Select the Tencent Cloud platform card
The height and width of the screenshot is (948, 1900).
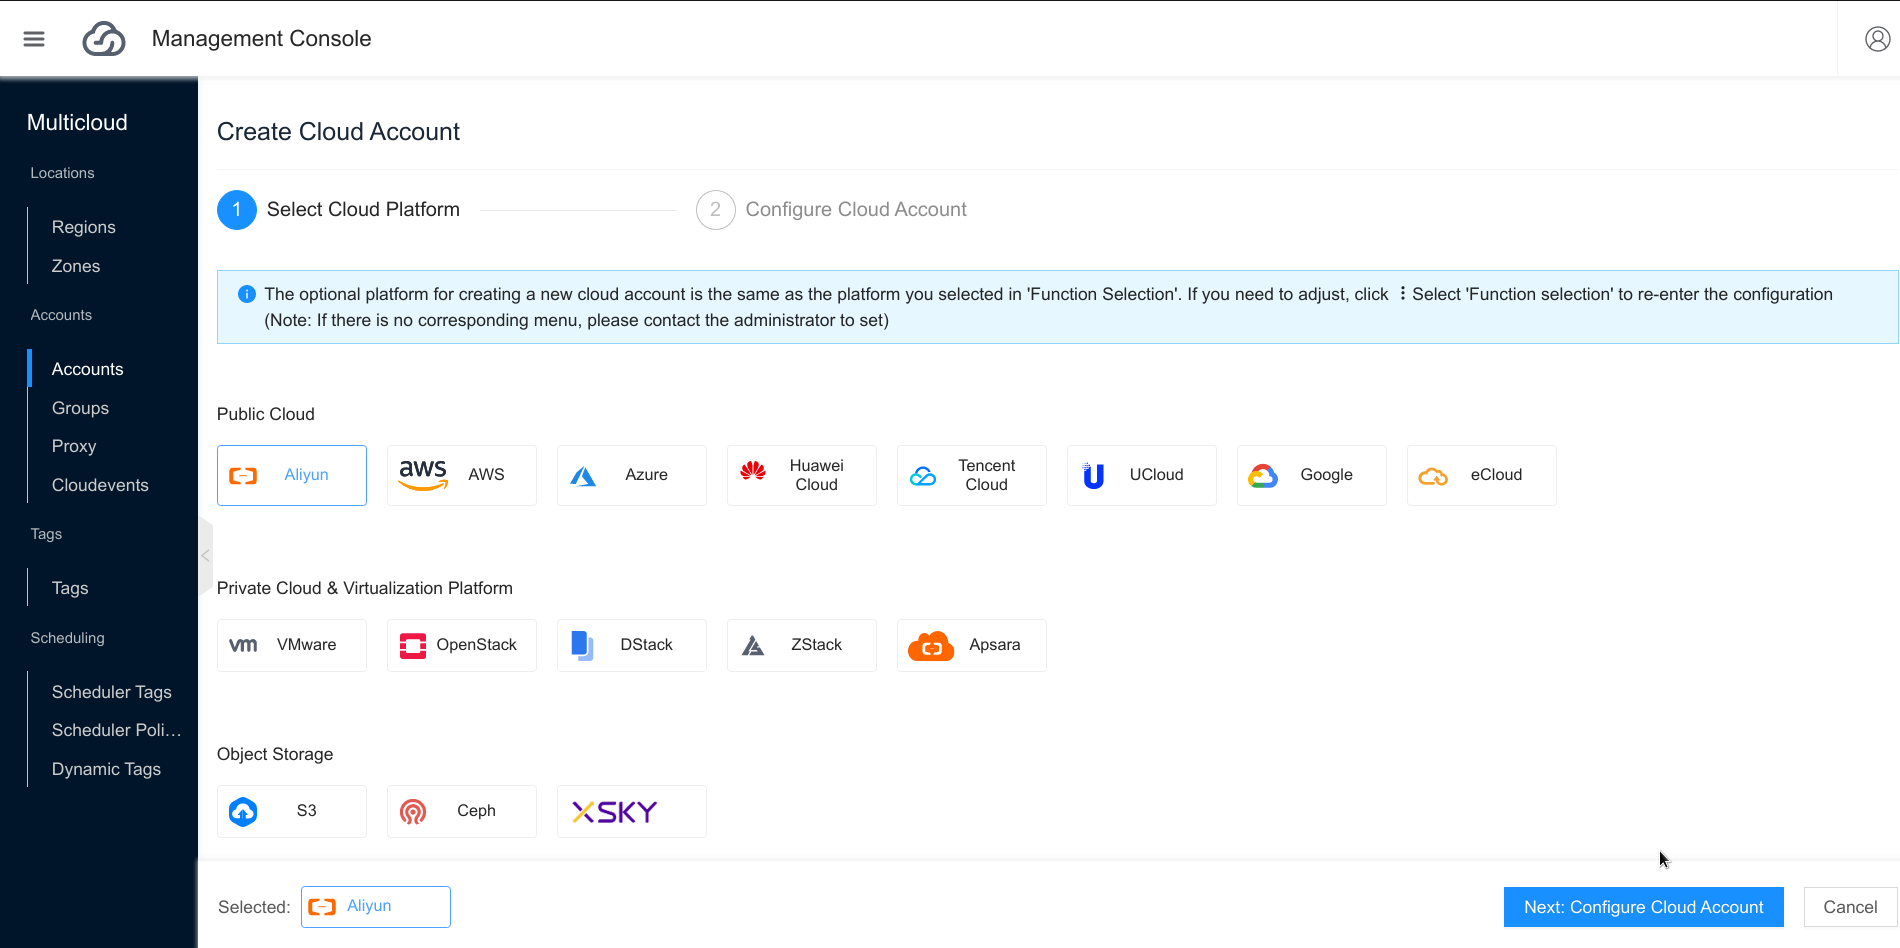(972, 475)
